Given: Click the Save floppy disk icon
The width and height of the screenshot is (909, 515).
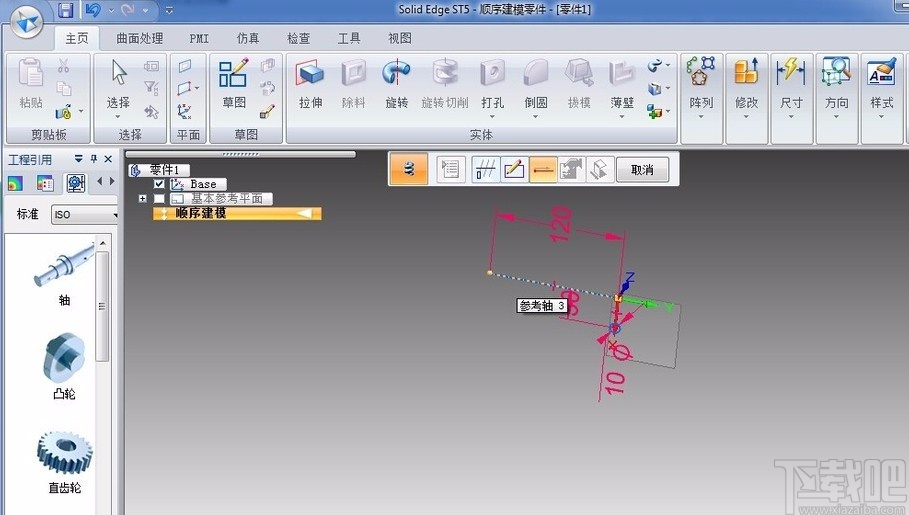Looking at the screenshot, I should coord(66,10).
